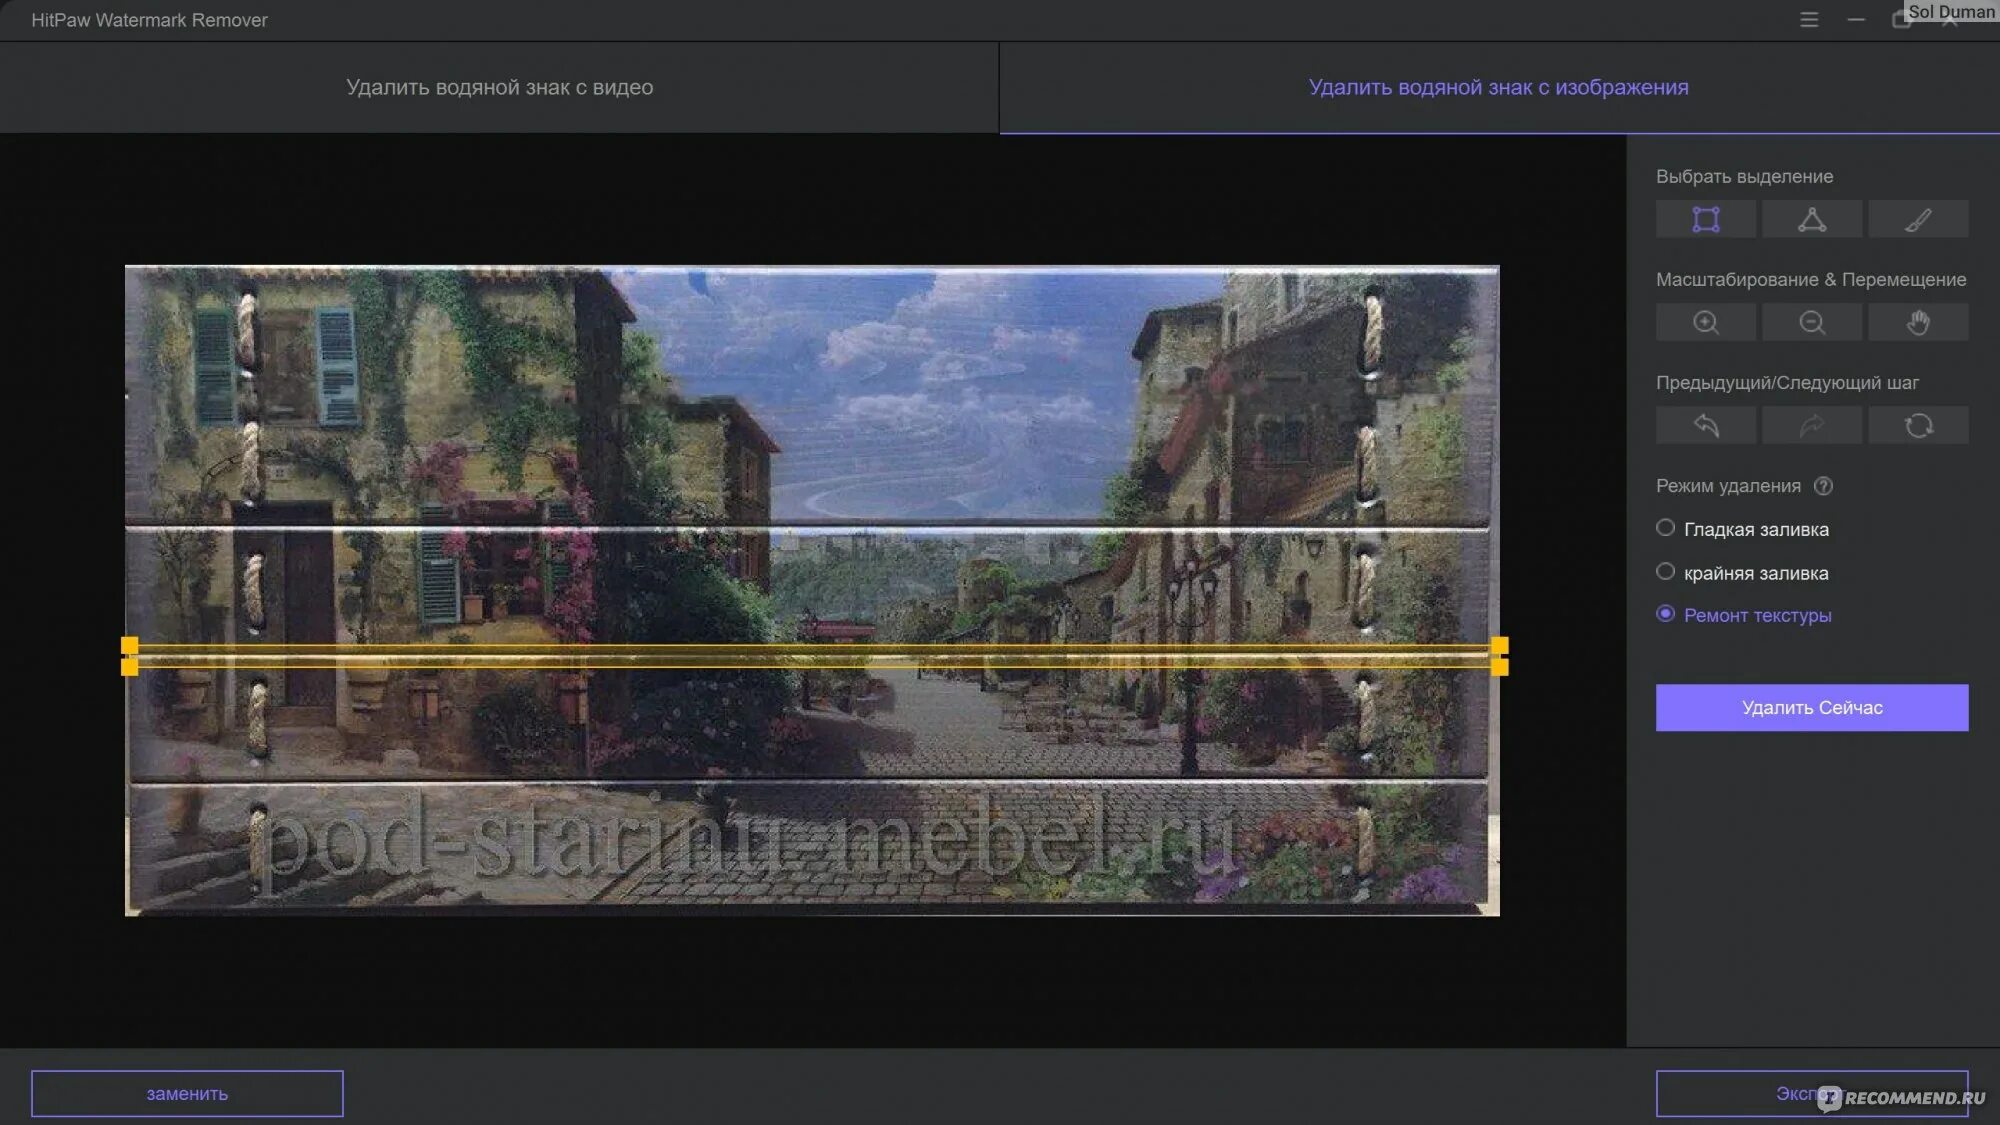Image resolution: width=2000 pixels, height=1125 pixels.
Task: Click the zoom out magnifier icon
Action: (1811, 322)
